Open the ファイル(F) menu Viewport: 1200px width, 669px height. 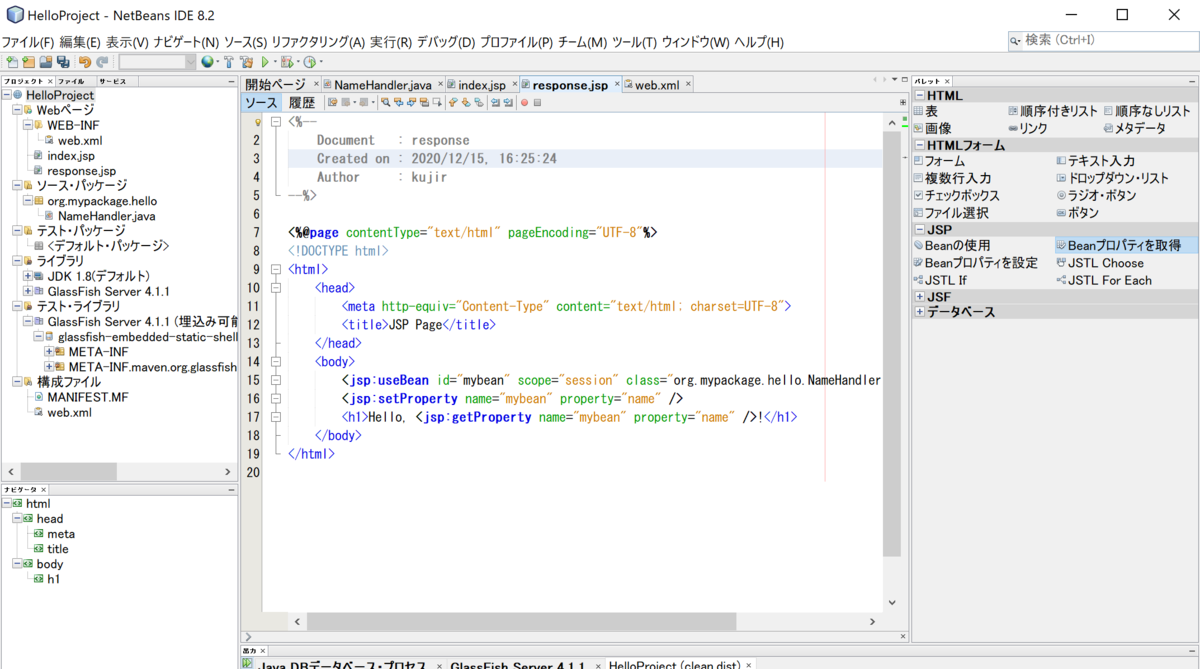click(x=28, y=42)
